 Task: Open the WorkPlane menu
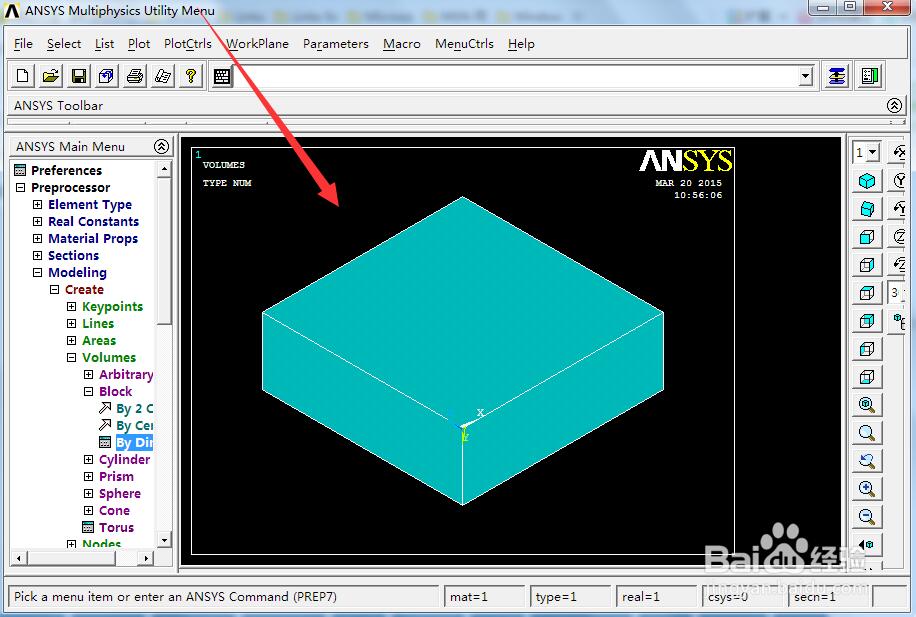(257, 44)
